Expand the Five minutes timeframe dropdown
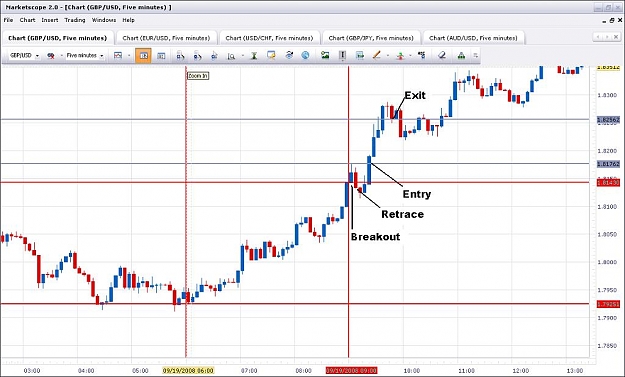 click(102, 56)
